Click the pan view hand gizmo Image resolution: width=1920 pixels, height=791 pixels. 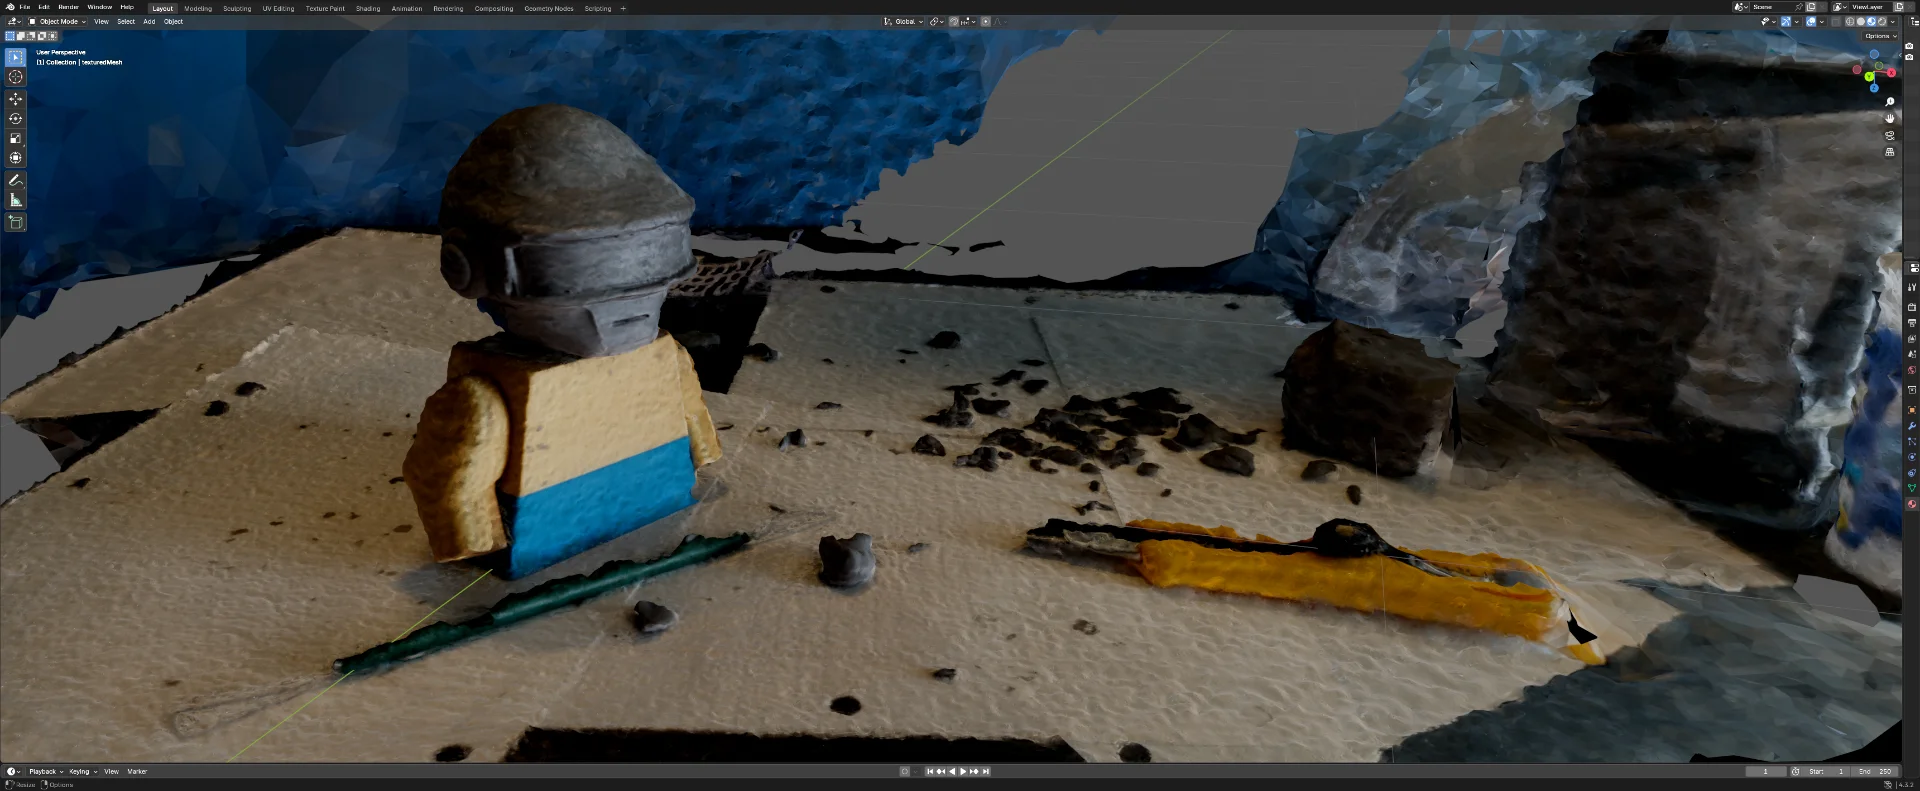pos(1890,118)
